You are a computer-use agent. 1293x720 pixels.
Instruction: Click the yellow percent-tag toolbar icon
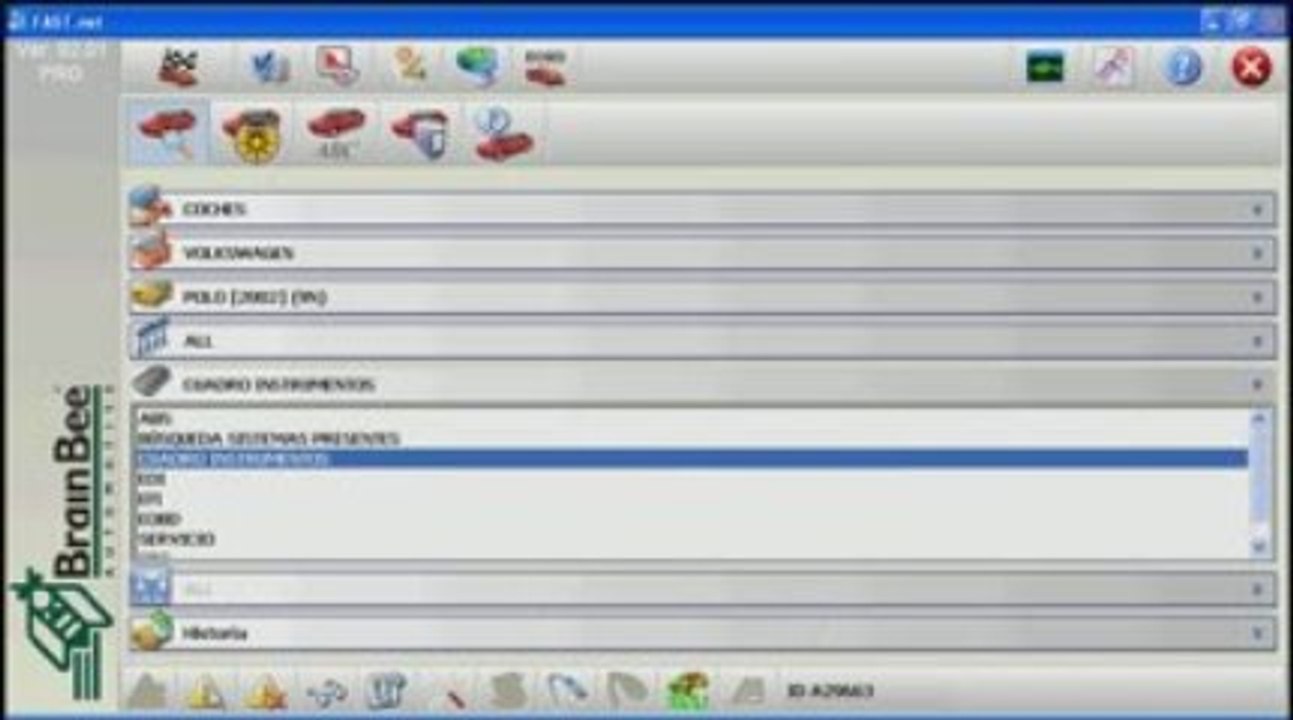[x=410, y=66]
